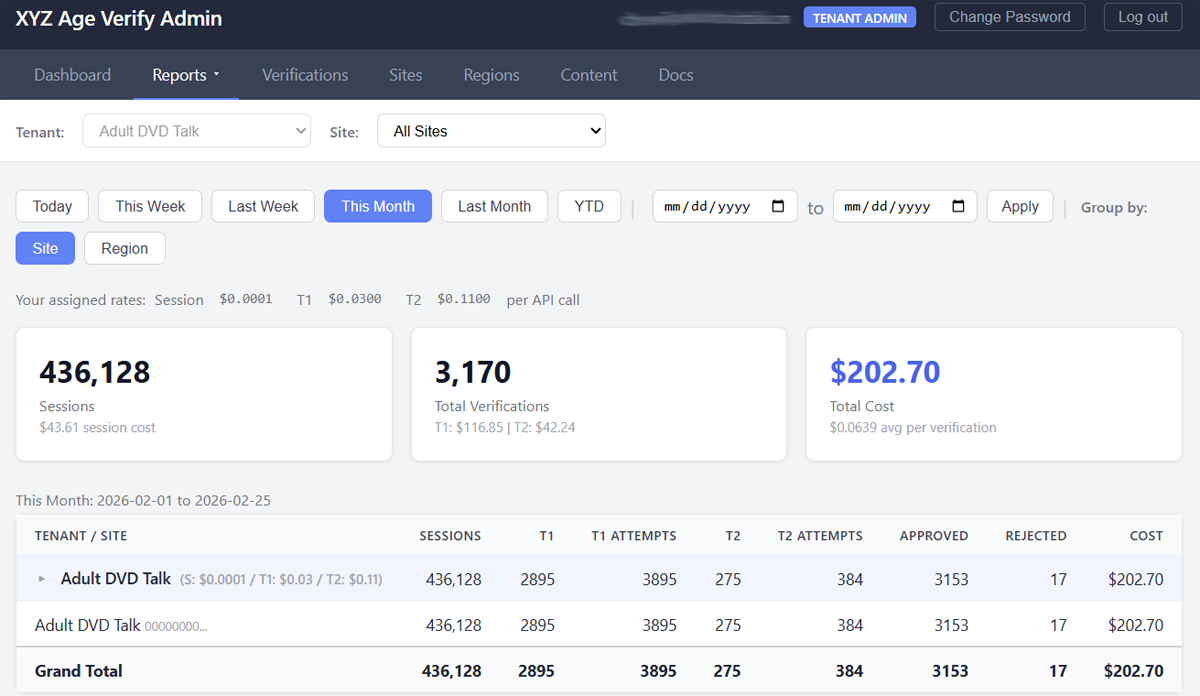Navigate to the Regions tab

(491, 75)
